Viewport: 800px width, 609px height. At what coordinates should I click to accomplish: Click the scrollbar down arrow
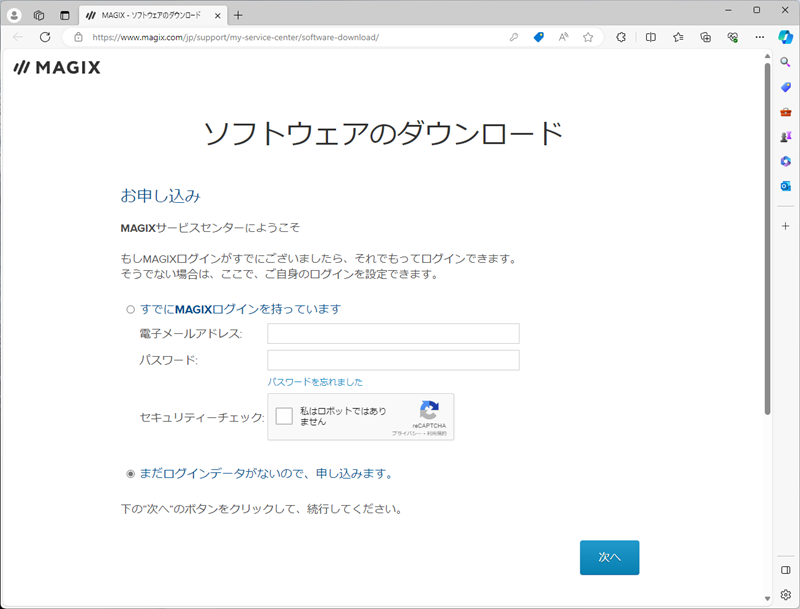pos(767,598)
